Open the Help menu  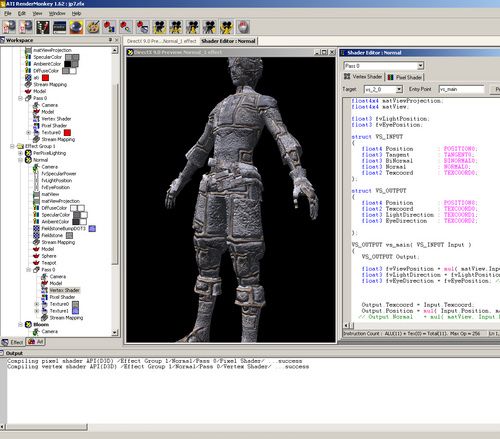(x=76, y=13)
